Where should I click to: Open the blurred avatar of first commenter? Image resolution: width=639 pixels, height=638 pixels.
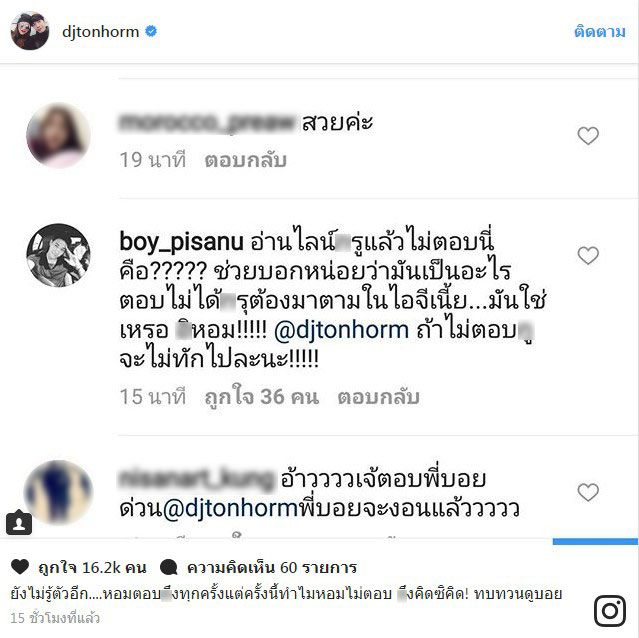58,136
